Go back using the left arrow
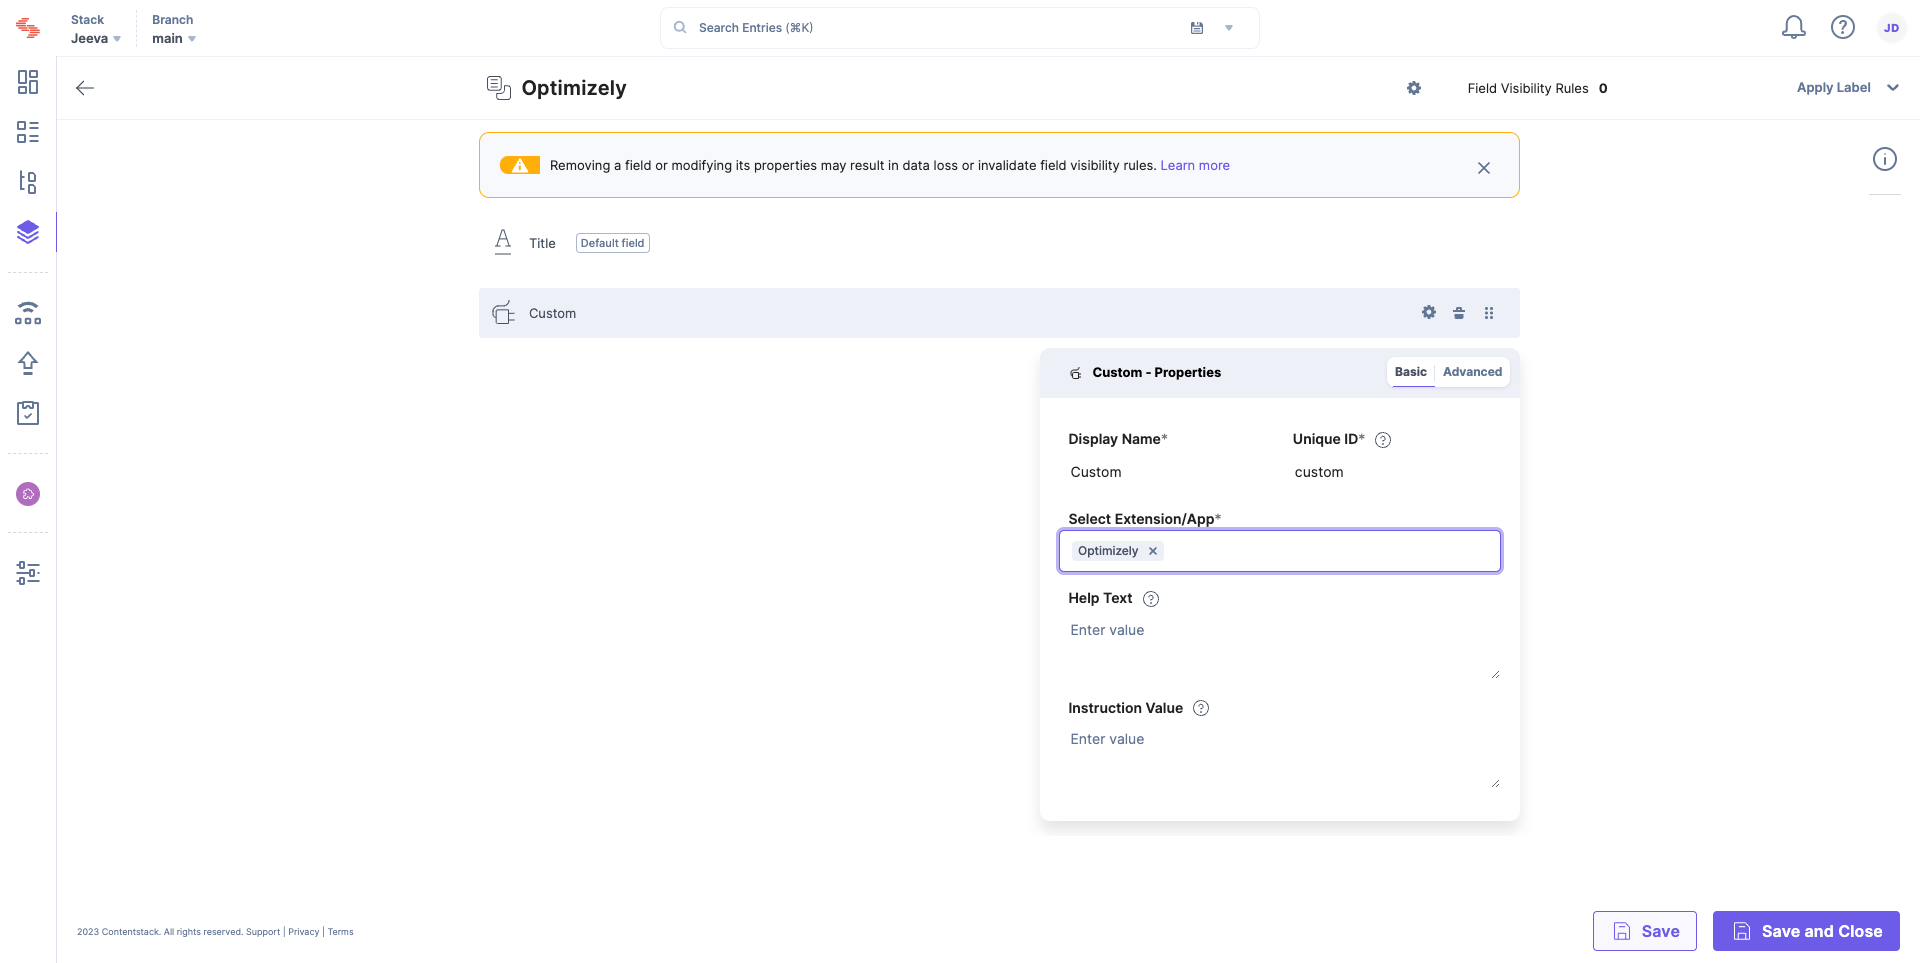Viewport: 1920px width, 963px height. 85,88
